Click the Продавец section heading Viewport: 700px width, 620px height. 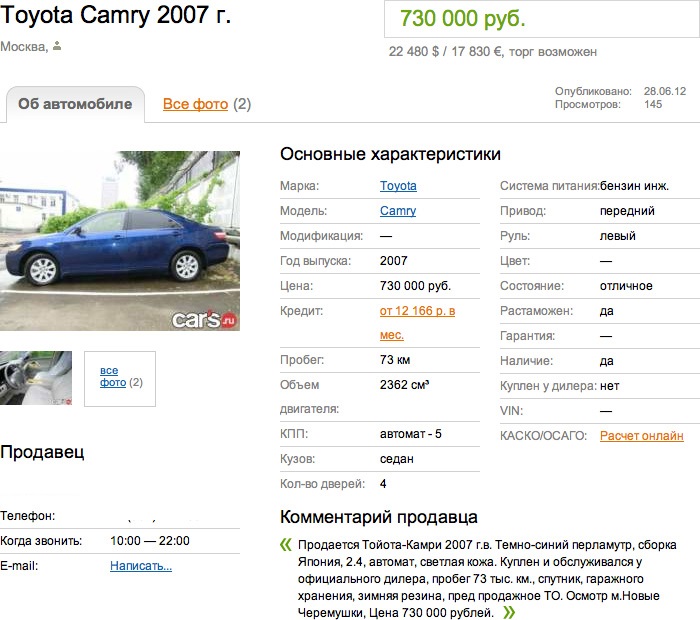click(x=42, y=452)
